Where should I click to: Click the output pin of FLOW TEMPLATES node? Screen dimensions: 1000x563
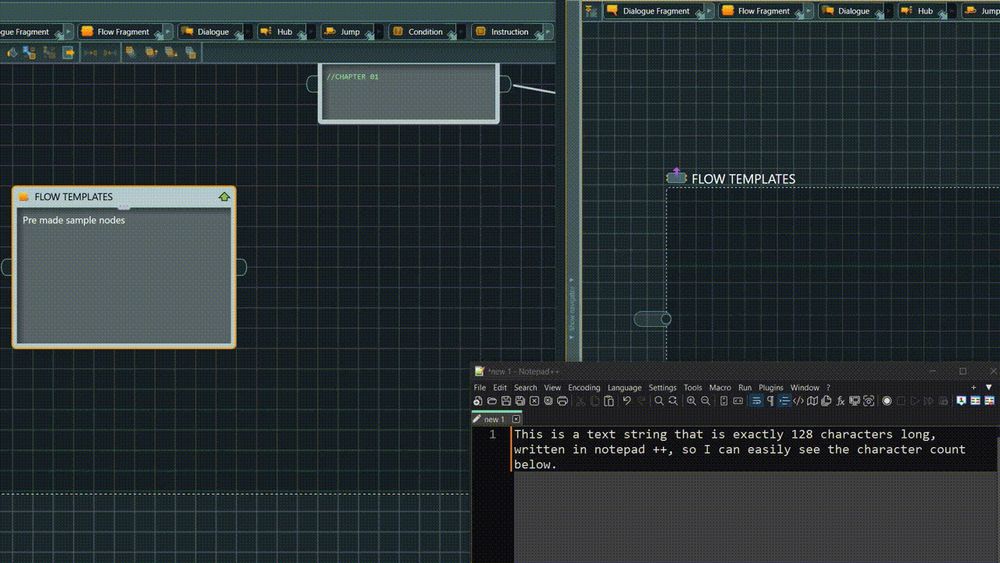(x=242, y=267)
